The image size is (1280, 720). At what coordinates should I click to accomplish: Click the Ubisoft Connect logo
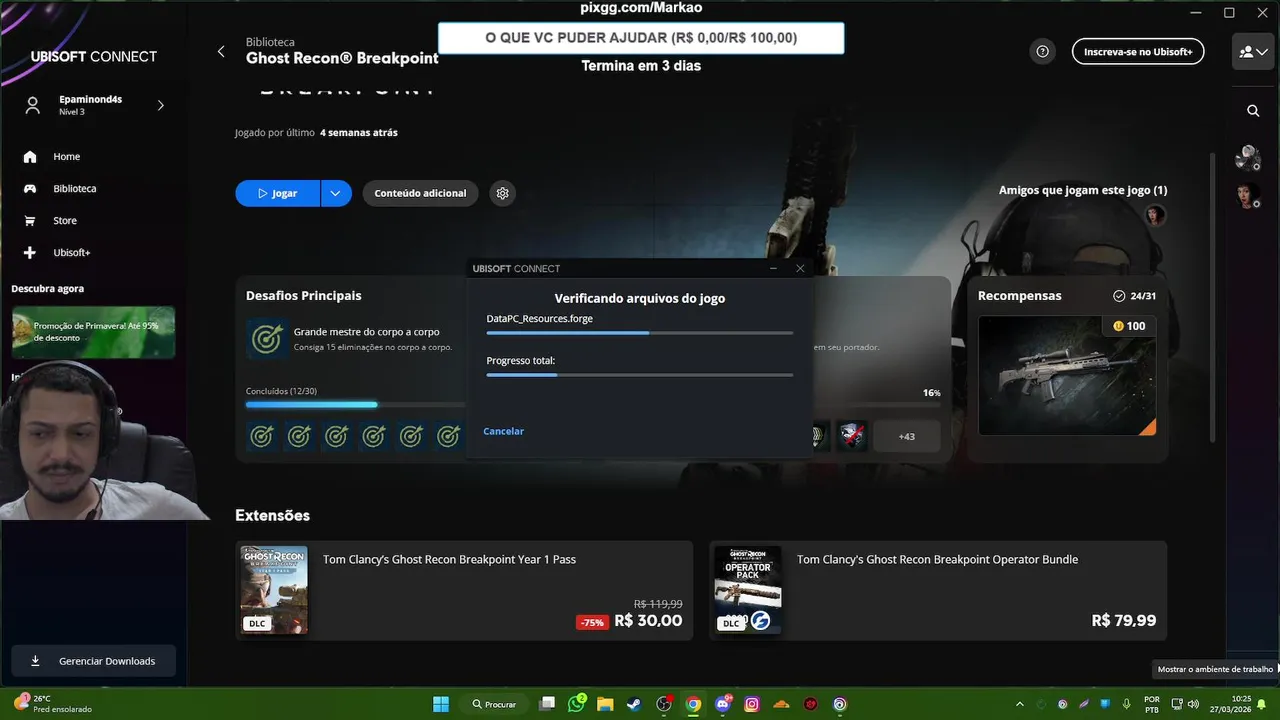pos(94,57)
